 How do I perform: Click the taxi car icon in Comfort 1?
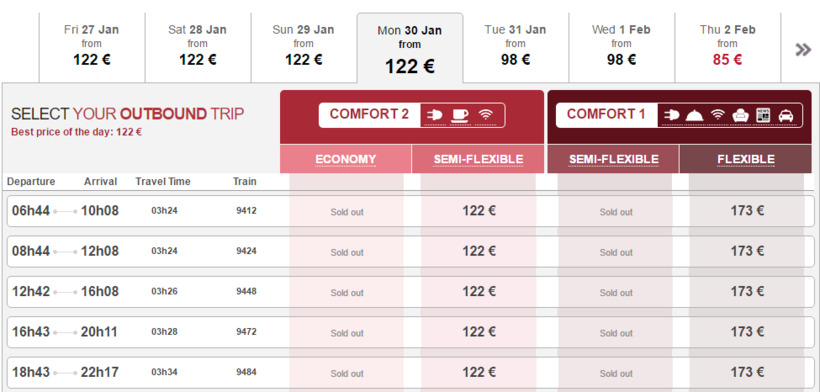coord(786,116)
